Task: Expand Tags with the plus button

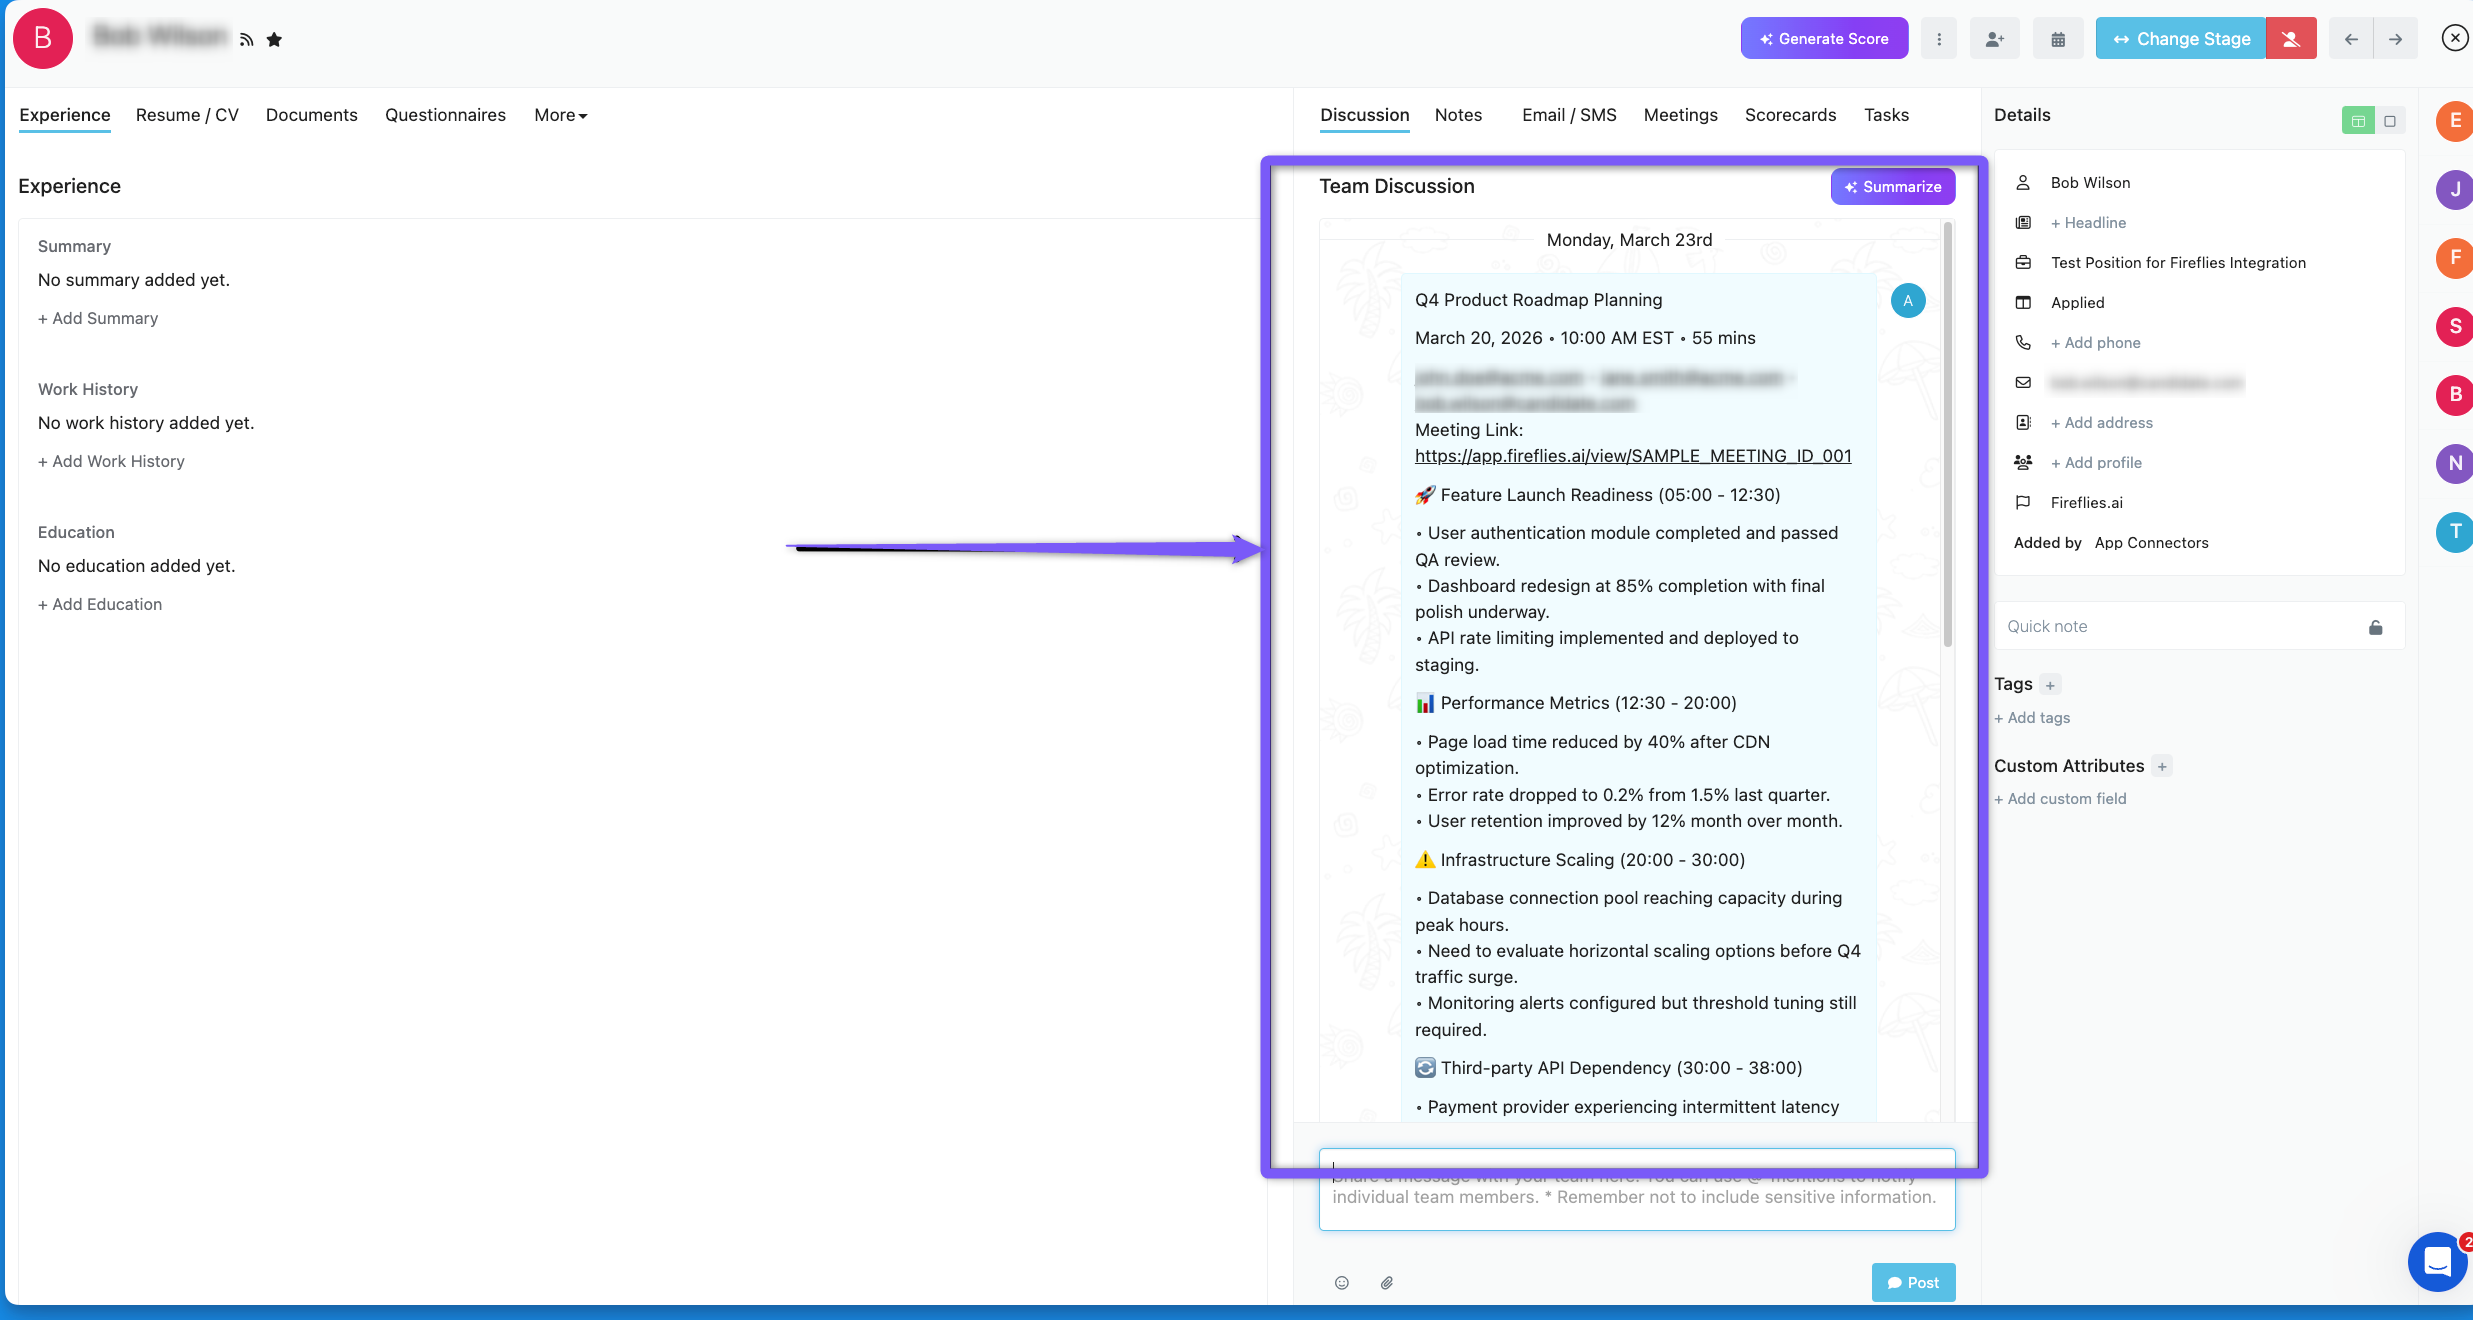Action: (2050, 685)
